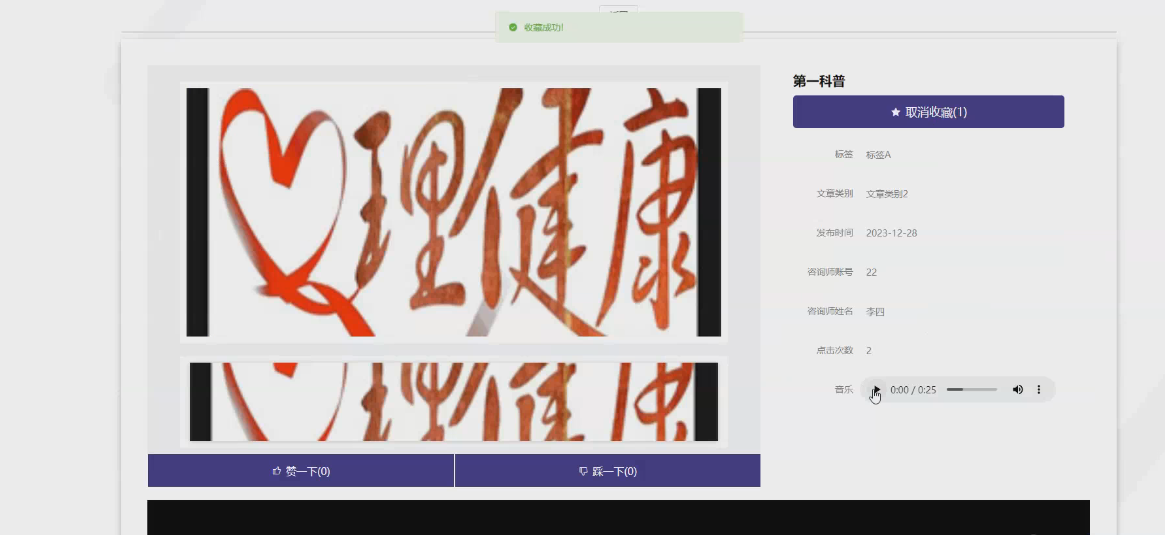The image size is (1165, 535).
Task: Play the 音乐 audio clip
Action: [x=876, y=389]
